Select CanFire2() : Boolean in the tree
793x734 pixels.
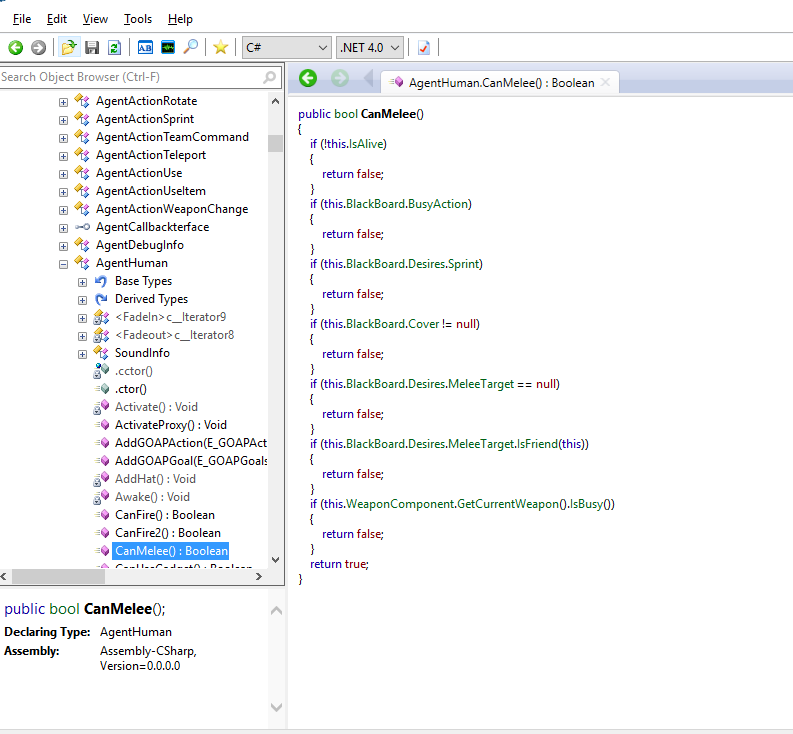point(167,533)
